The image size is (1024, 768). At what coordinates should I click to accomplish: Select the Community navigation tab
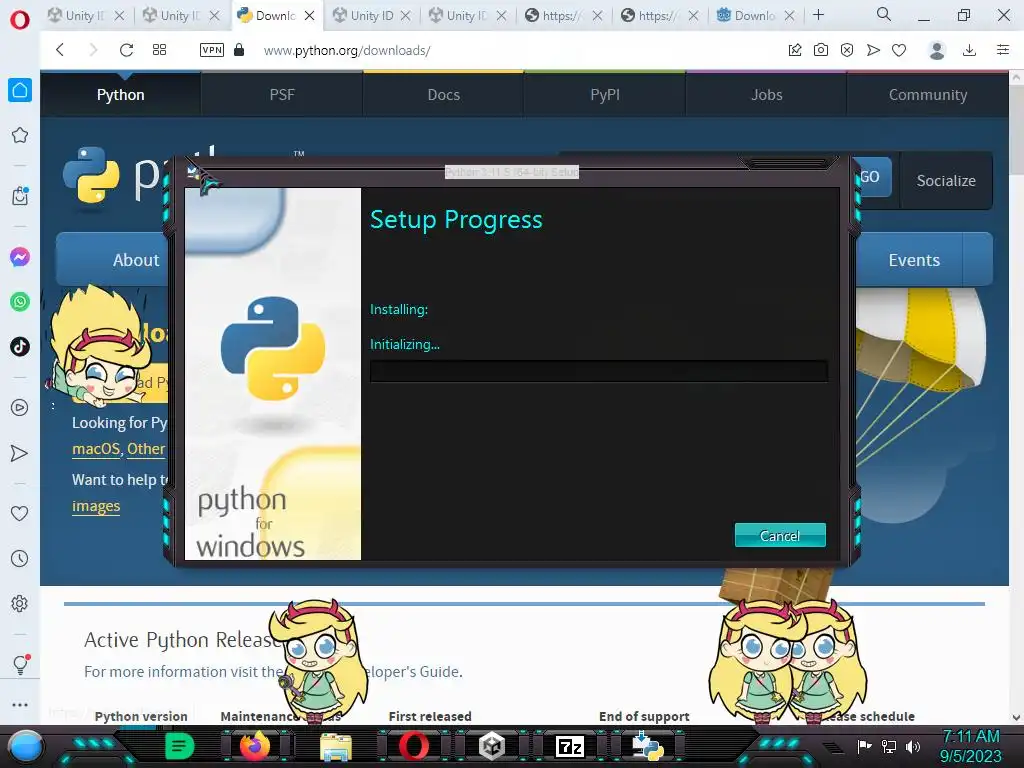click(x=928, y=95)
